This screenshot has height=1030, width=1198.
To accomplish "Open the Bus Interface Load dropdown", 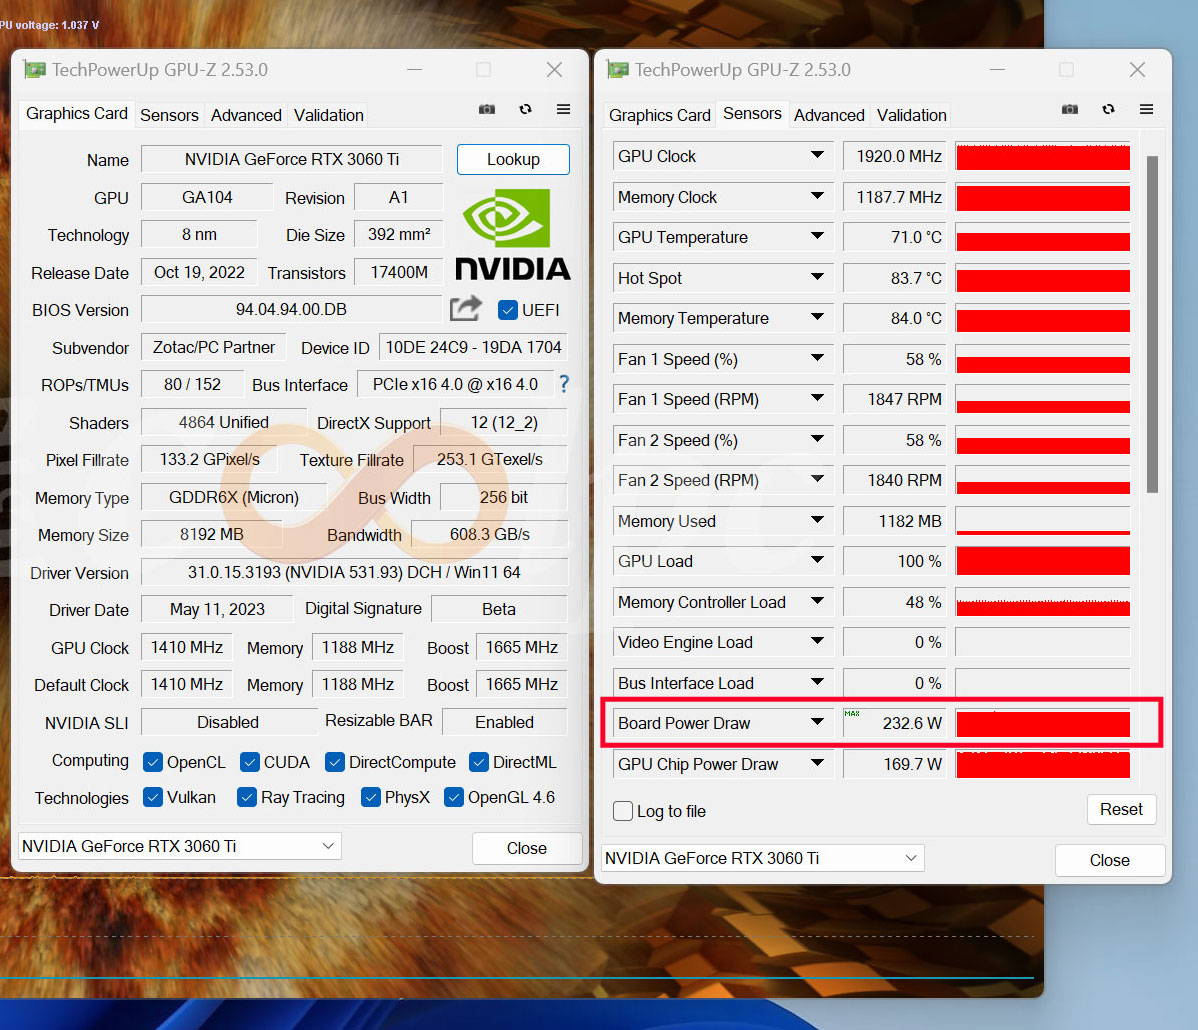I will pos(817,682).
